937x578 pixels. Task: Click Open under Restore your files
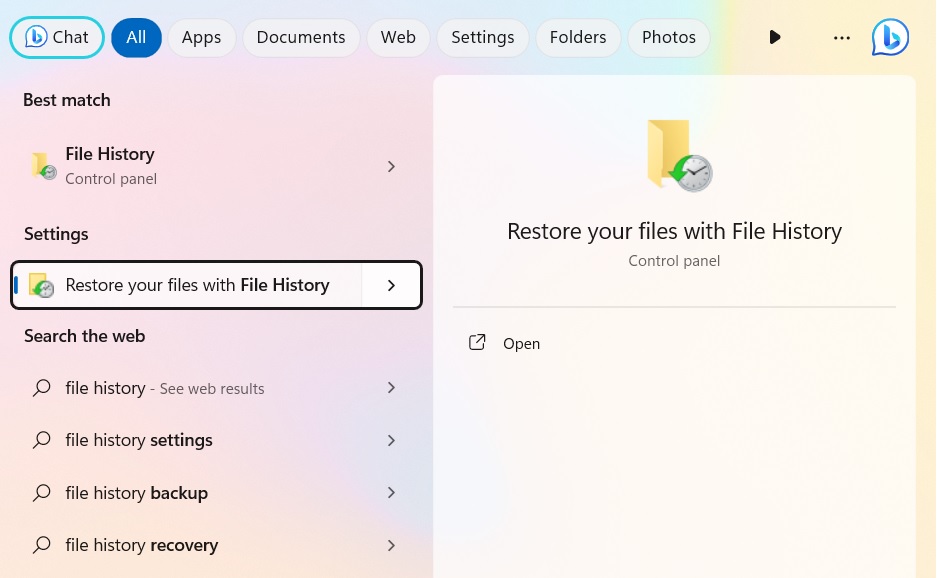click(521, 343)
